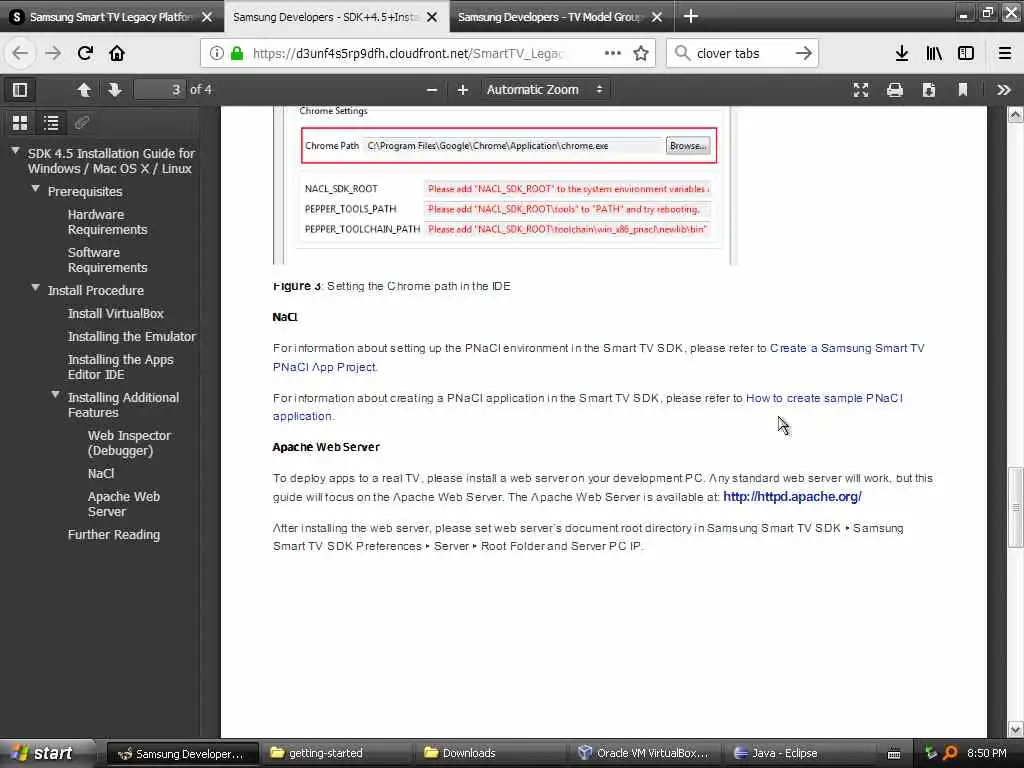1024x768 pixels.
Task: Open the browser home page
Action: pos(117,53)
